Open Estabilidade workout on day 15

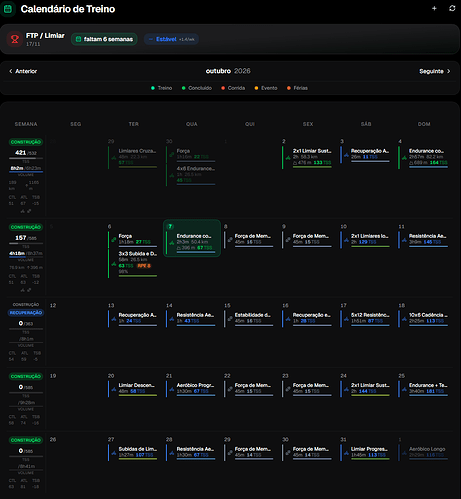[249, 319]
